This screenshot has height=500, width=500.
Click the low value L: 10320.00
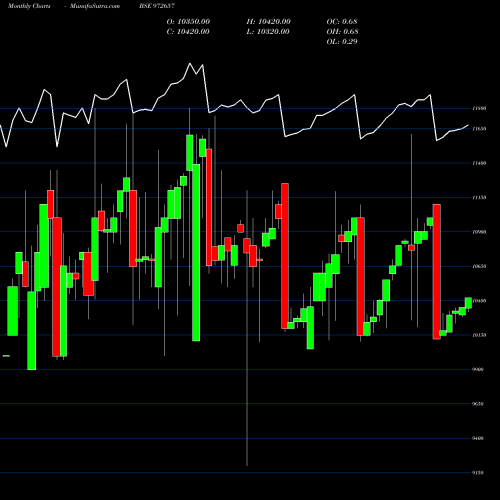click(268, 31)
